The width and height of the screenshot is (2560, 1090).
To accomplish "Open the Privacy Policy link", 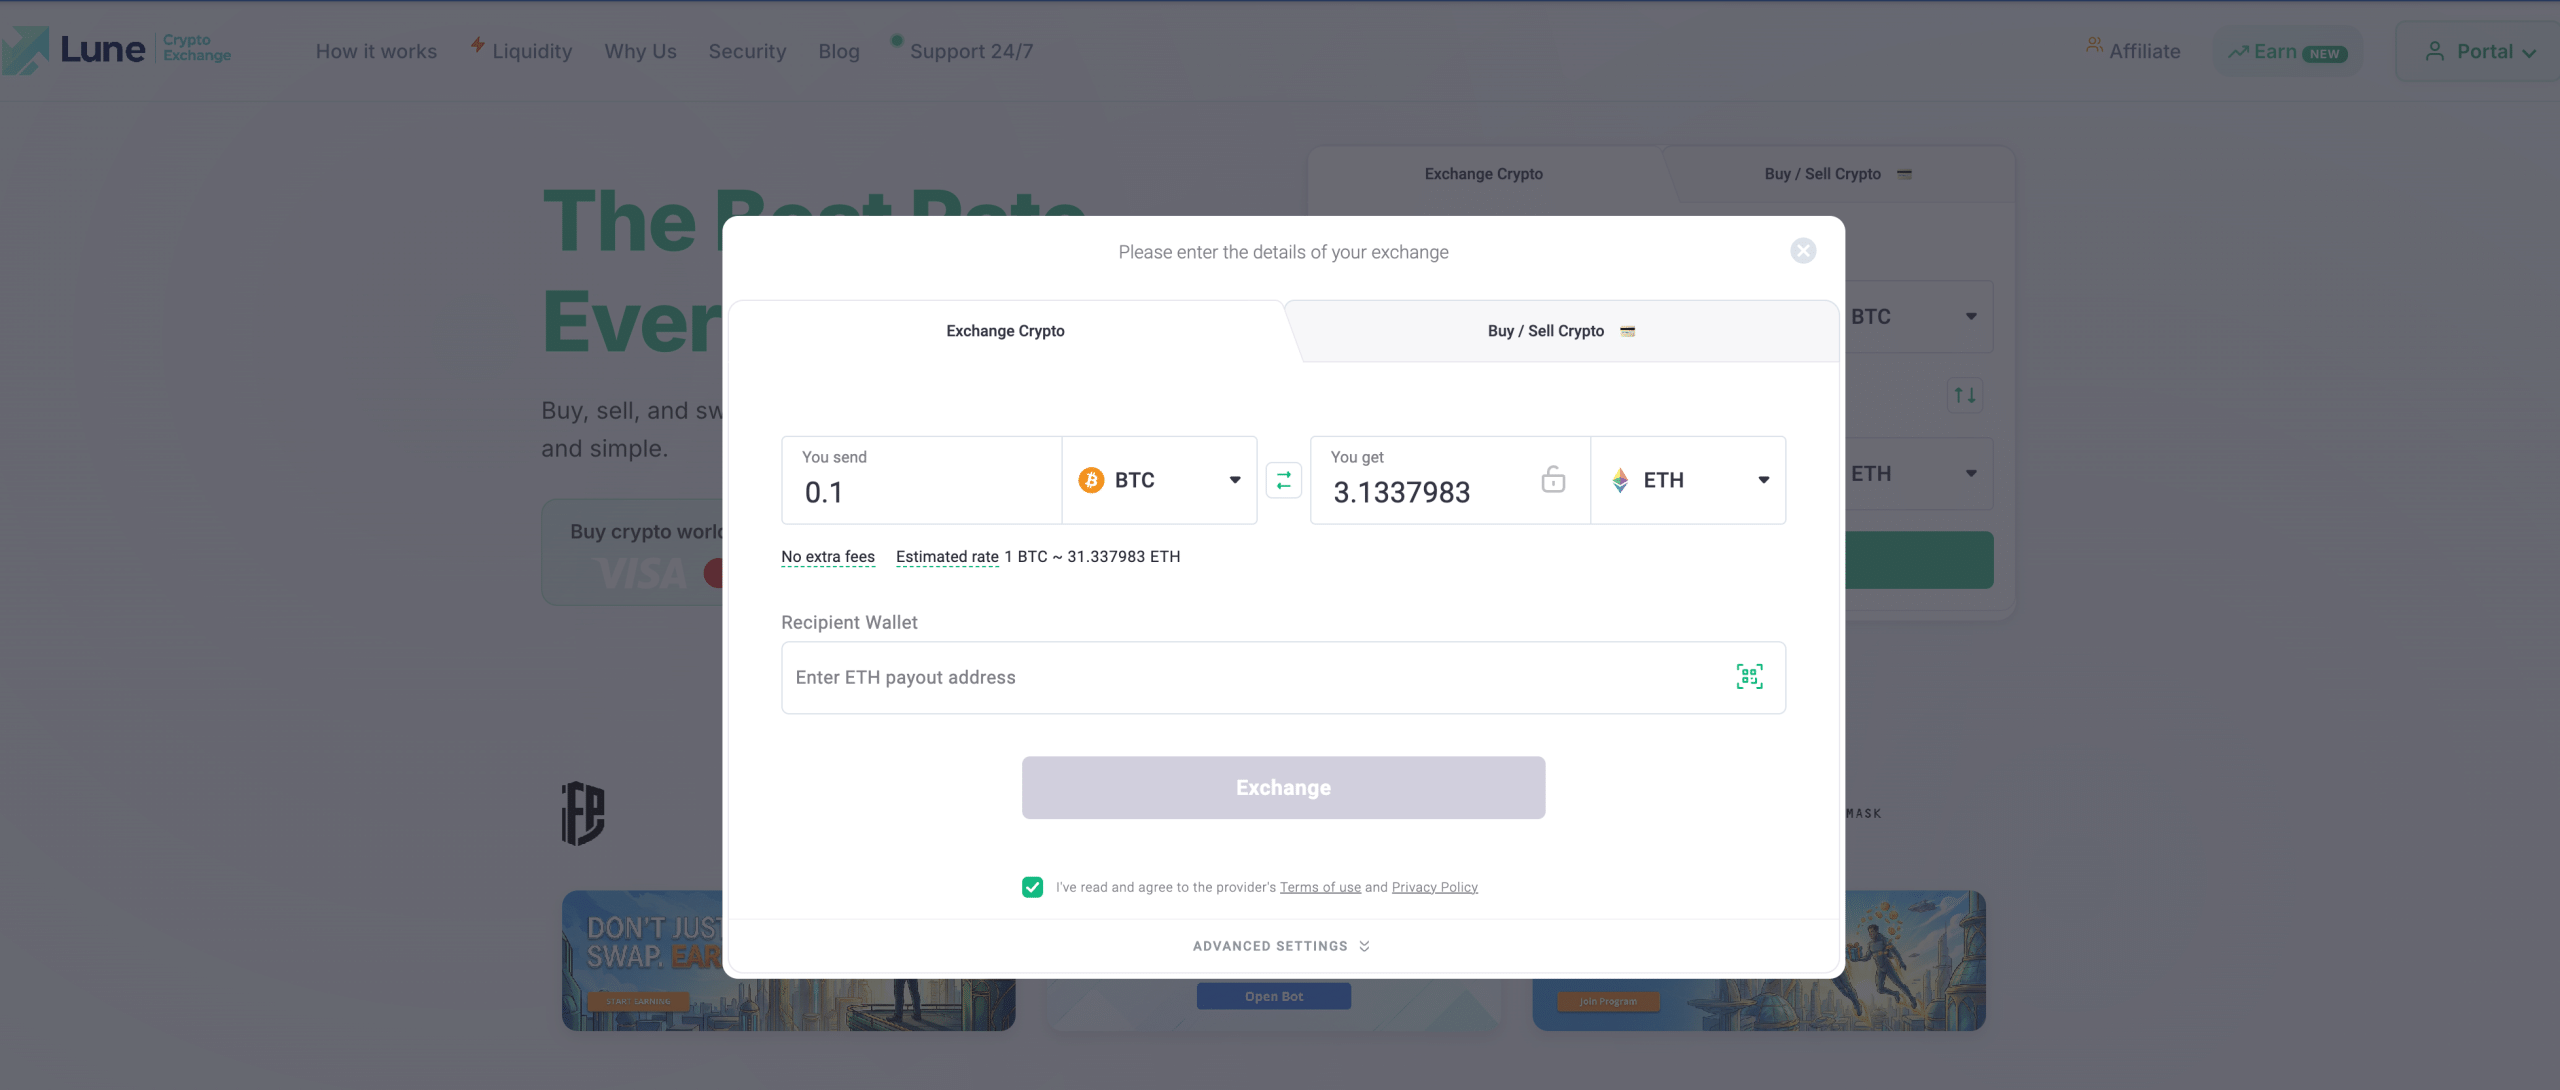I will coord(1434,888).
